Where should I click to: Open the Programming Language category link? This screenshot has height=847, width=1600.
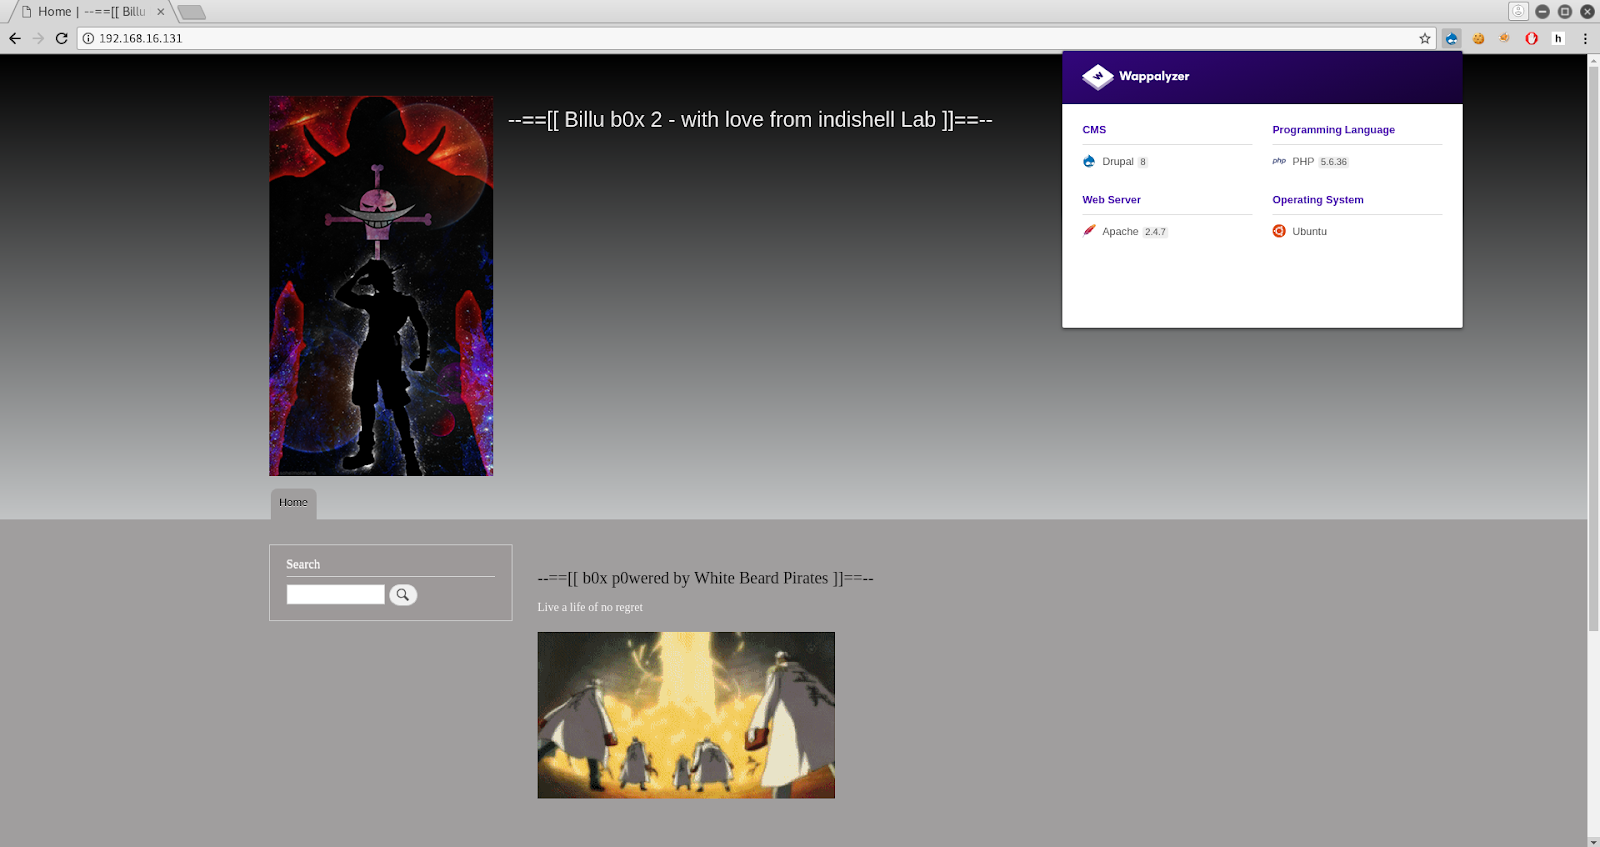tap(1333, 130)
